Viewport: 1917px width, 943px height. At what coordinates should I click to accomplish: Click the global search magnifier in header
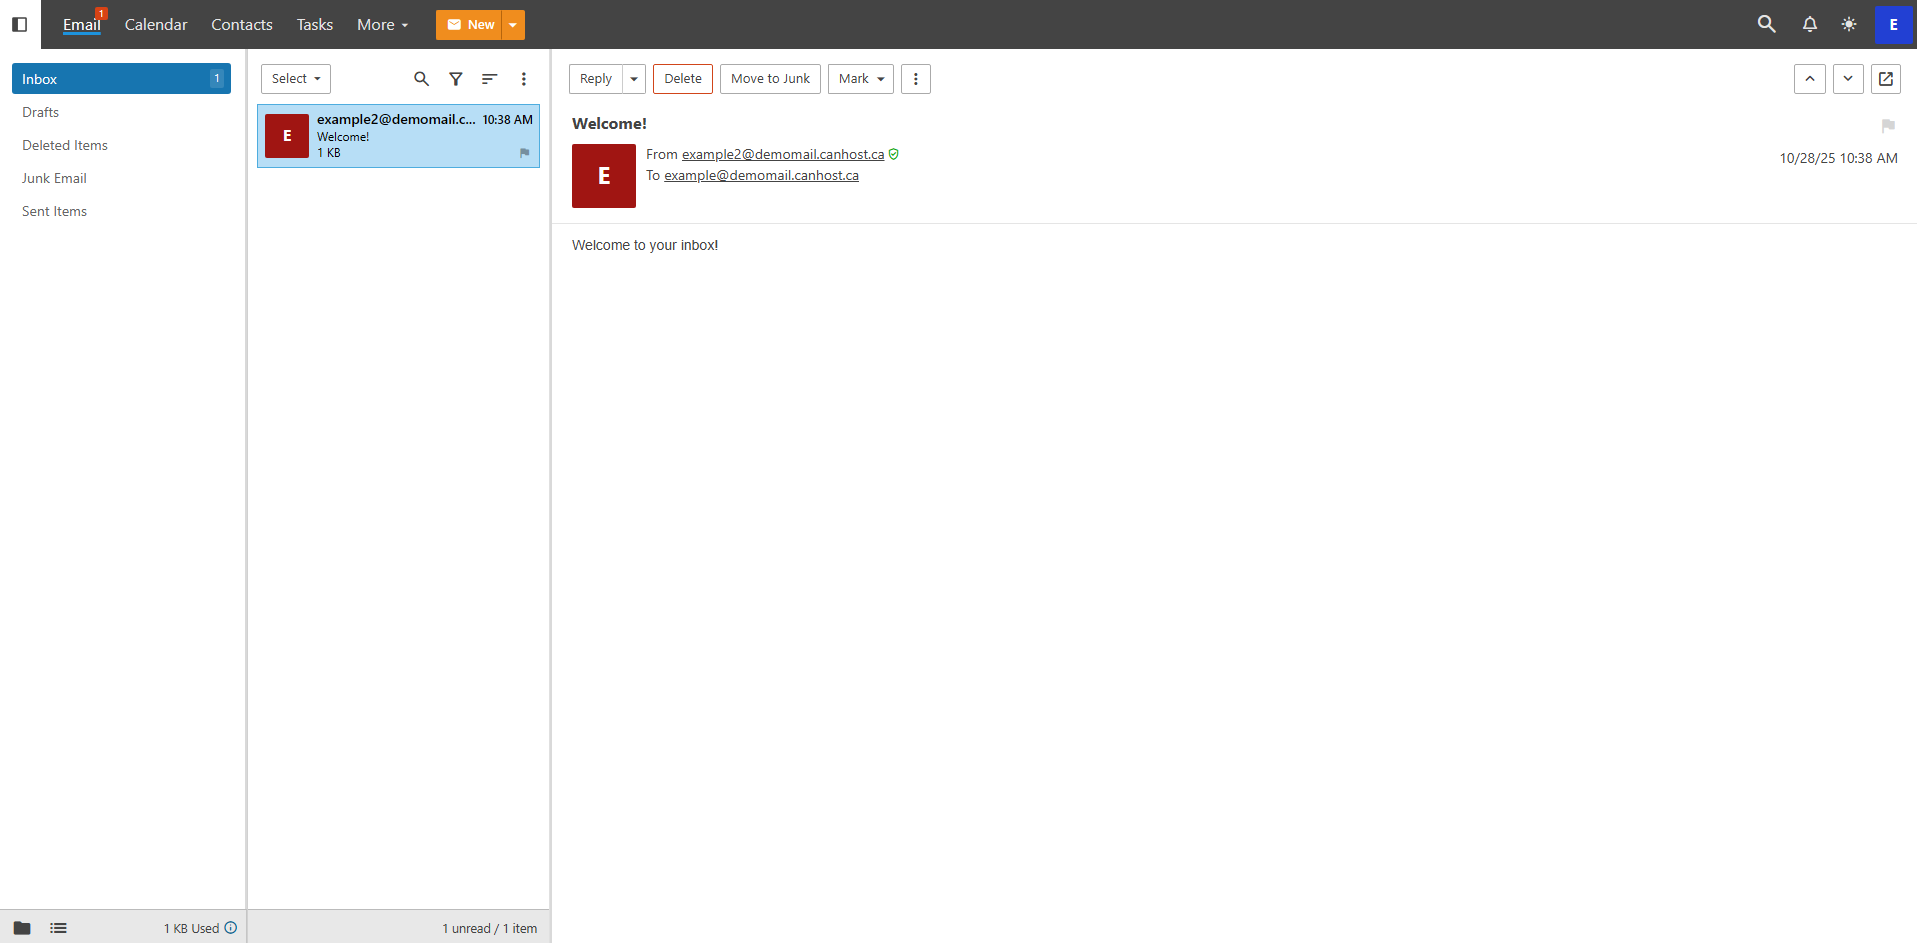tap(1766, 24)
